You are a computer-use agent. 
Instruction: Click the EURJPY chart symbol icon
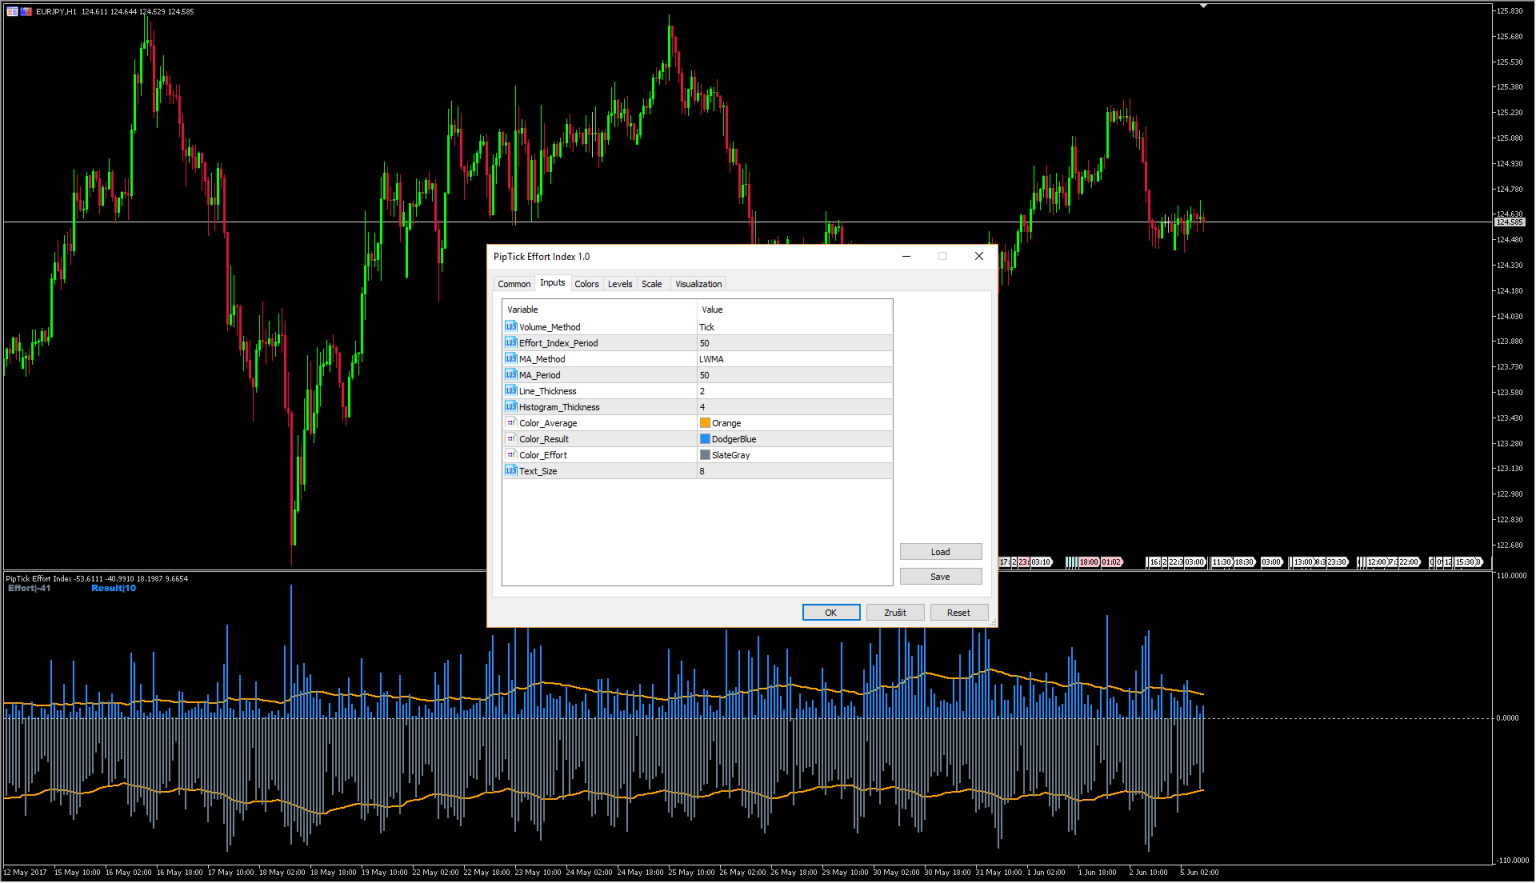(13, 12)
